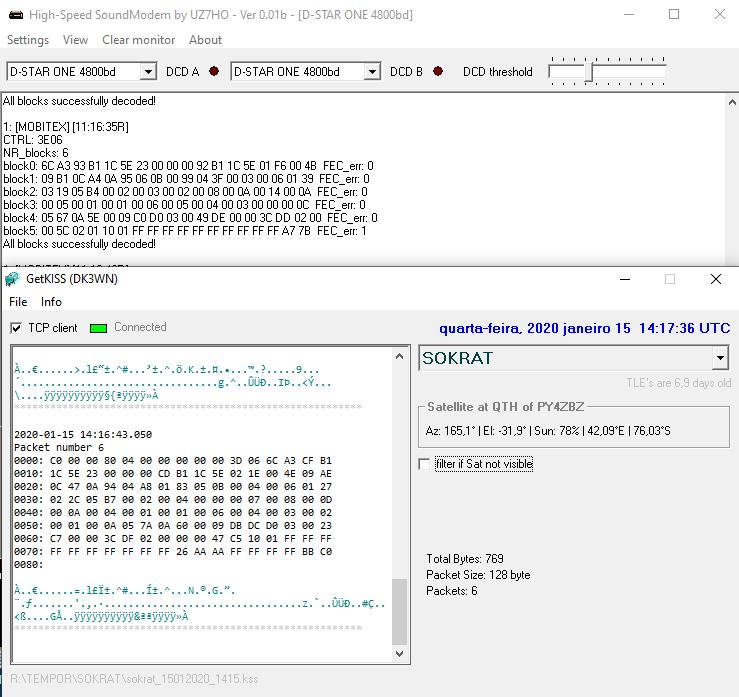Maximize the SoundModem window
The height and width of the screenshot is (697, 739).
[x=674, y=15]
